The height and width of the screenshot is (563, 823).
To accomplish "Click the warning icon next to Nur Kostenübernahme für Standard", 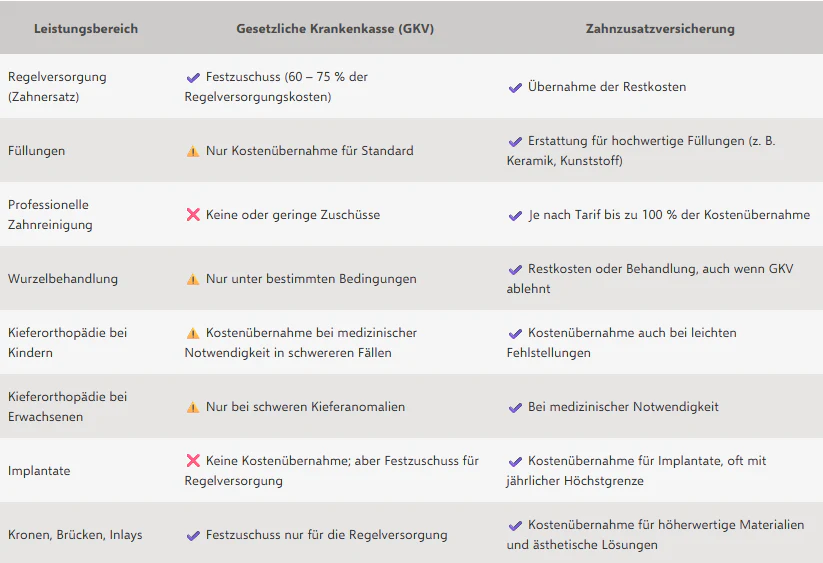I will (193, 152).
